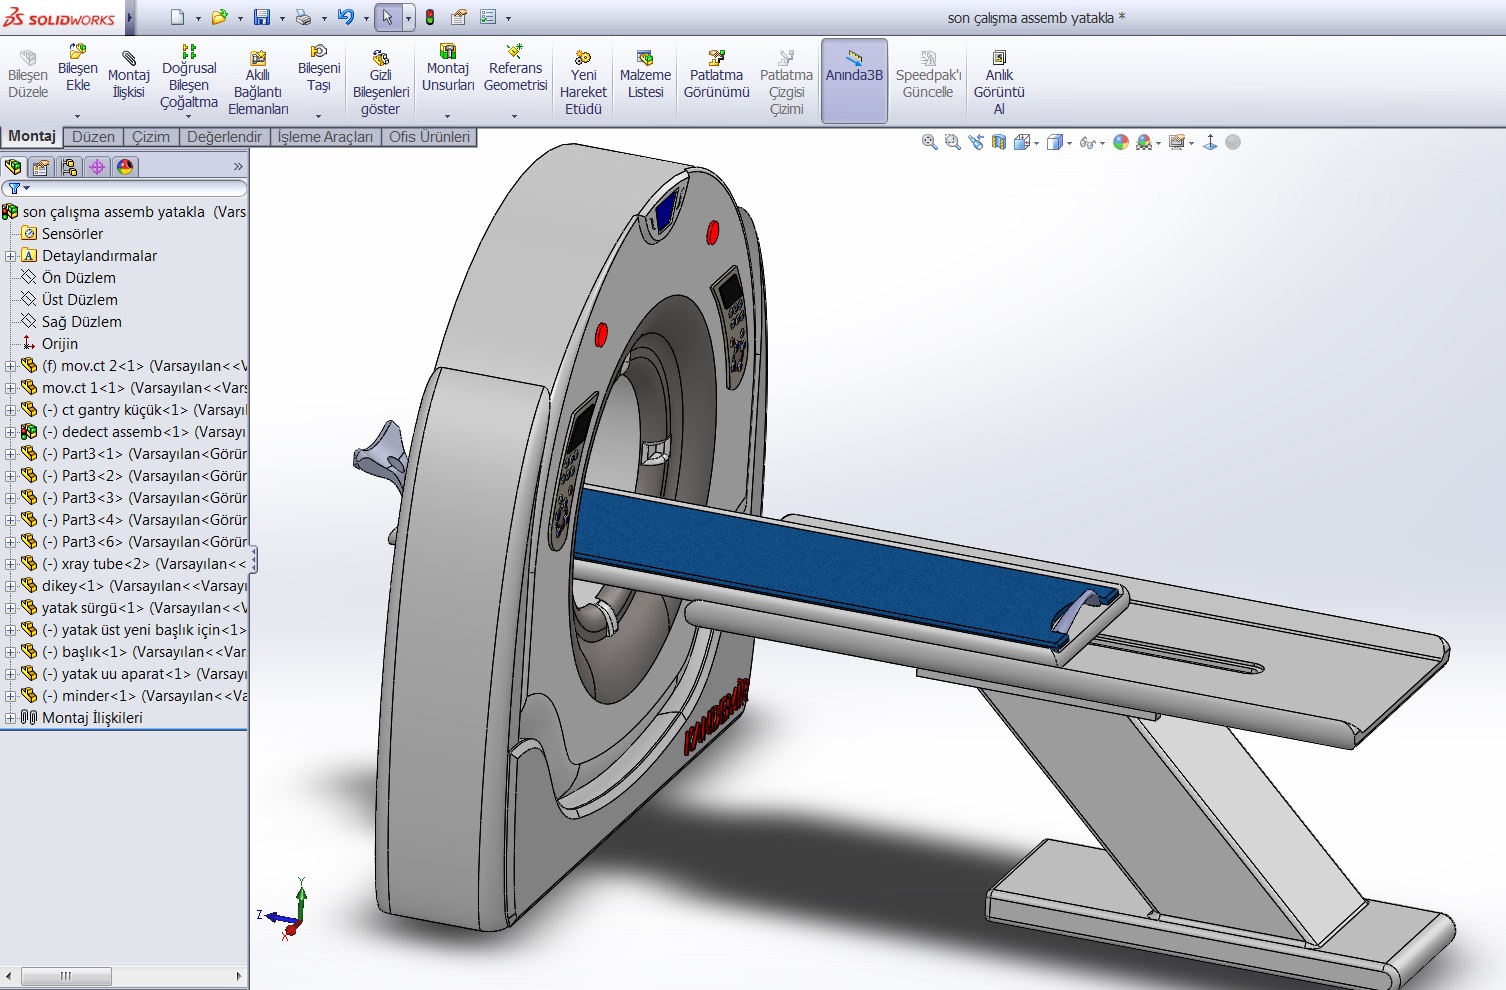1506x990 pixels.
Task: Click Akıllı Bağlantı Elemanları tool
Action: tap(258, 83)
